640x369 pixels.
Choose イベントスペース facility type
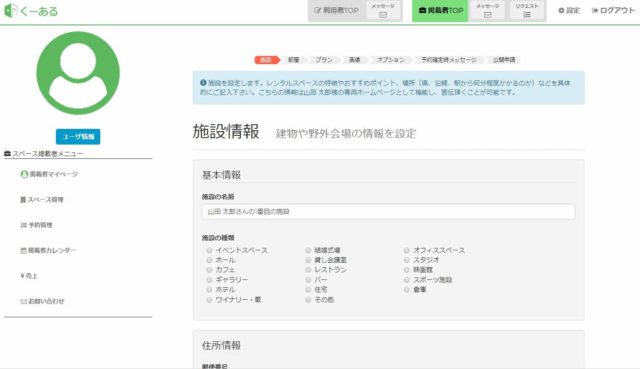pyautogui.click(x=209, y=250)
